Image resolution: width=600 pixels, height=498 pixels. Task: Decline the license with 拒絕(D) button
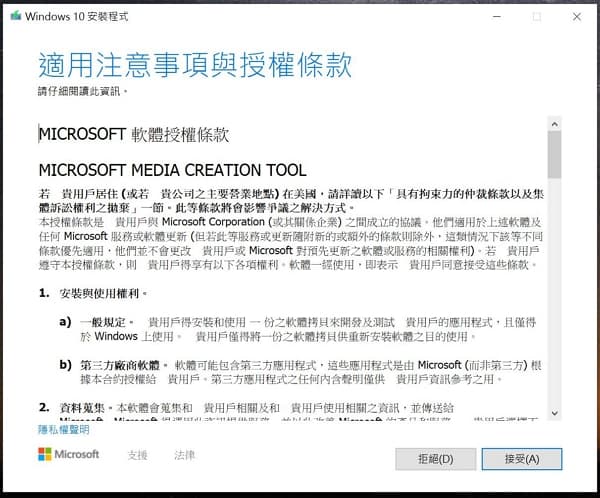[x=436, y=459]
